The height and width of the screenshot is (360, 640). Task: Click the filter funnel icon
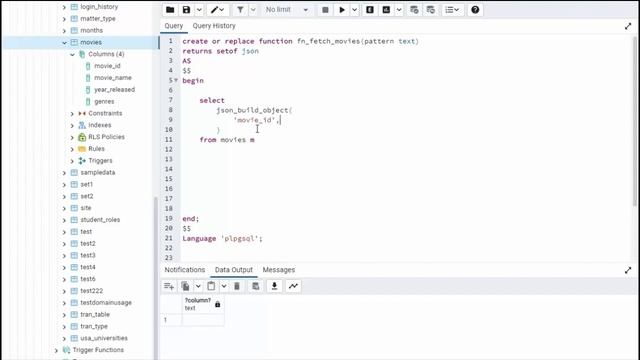pos(240,10)
